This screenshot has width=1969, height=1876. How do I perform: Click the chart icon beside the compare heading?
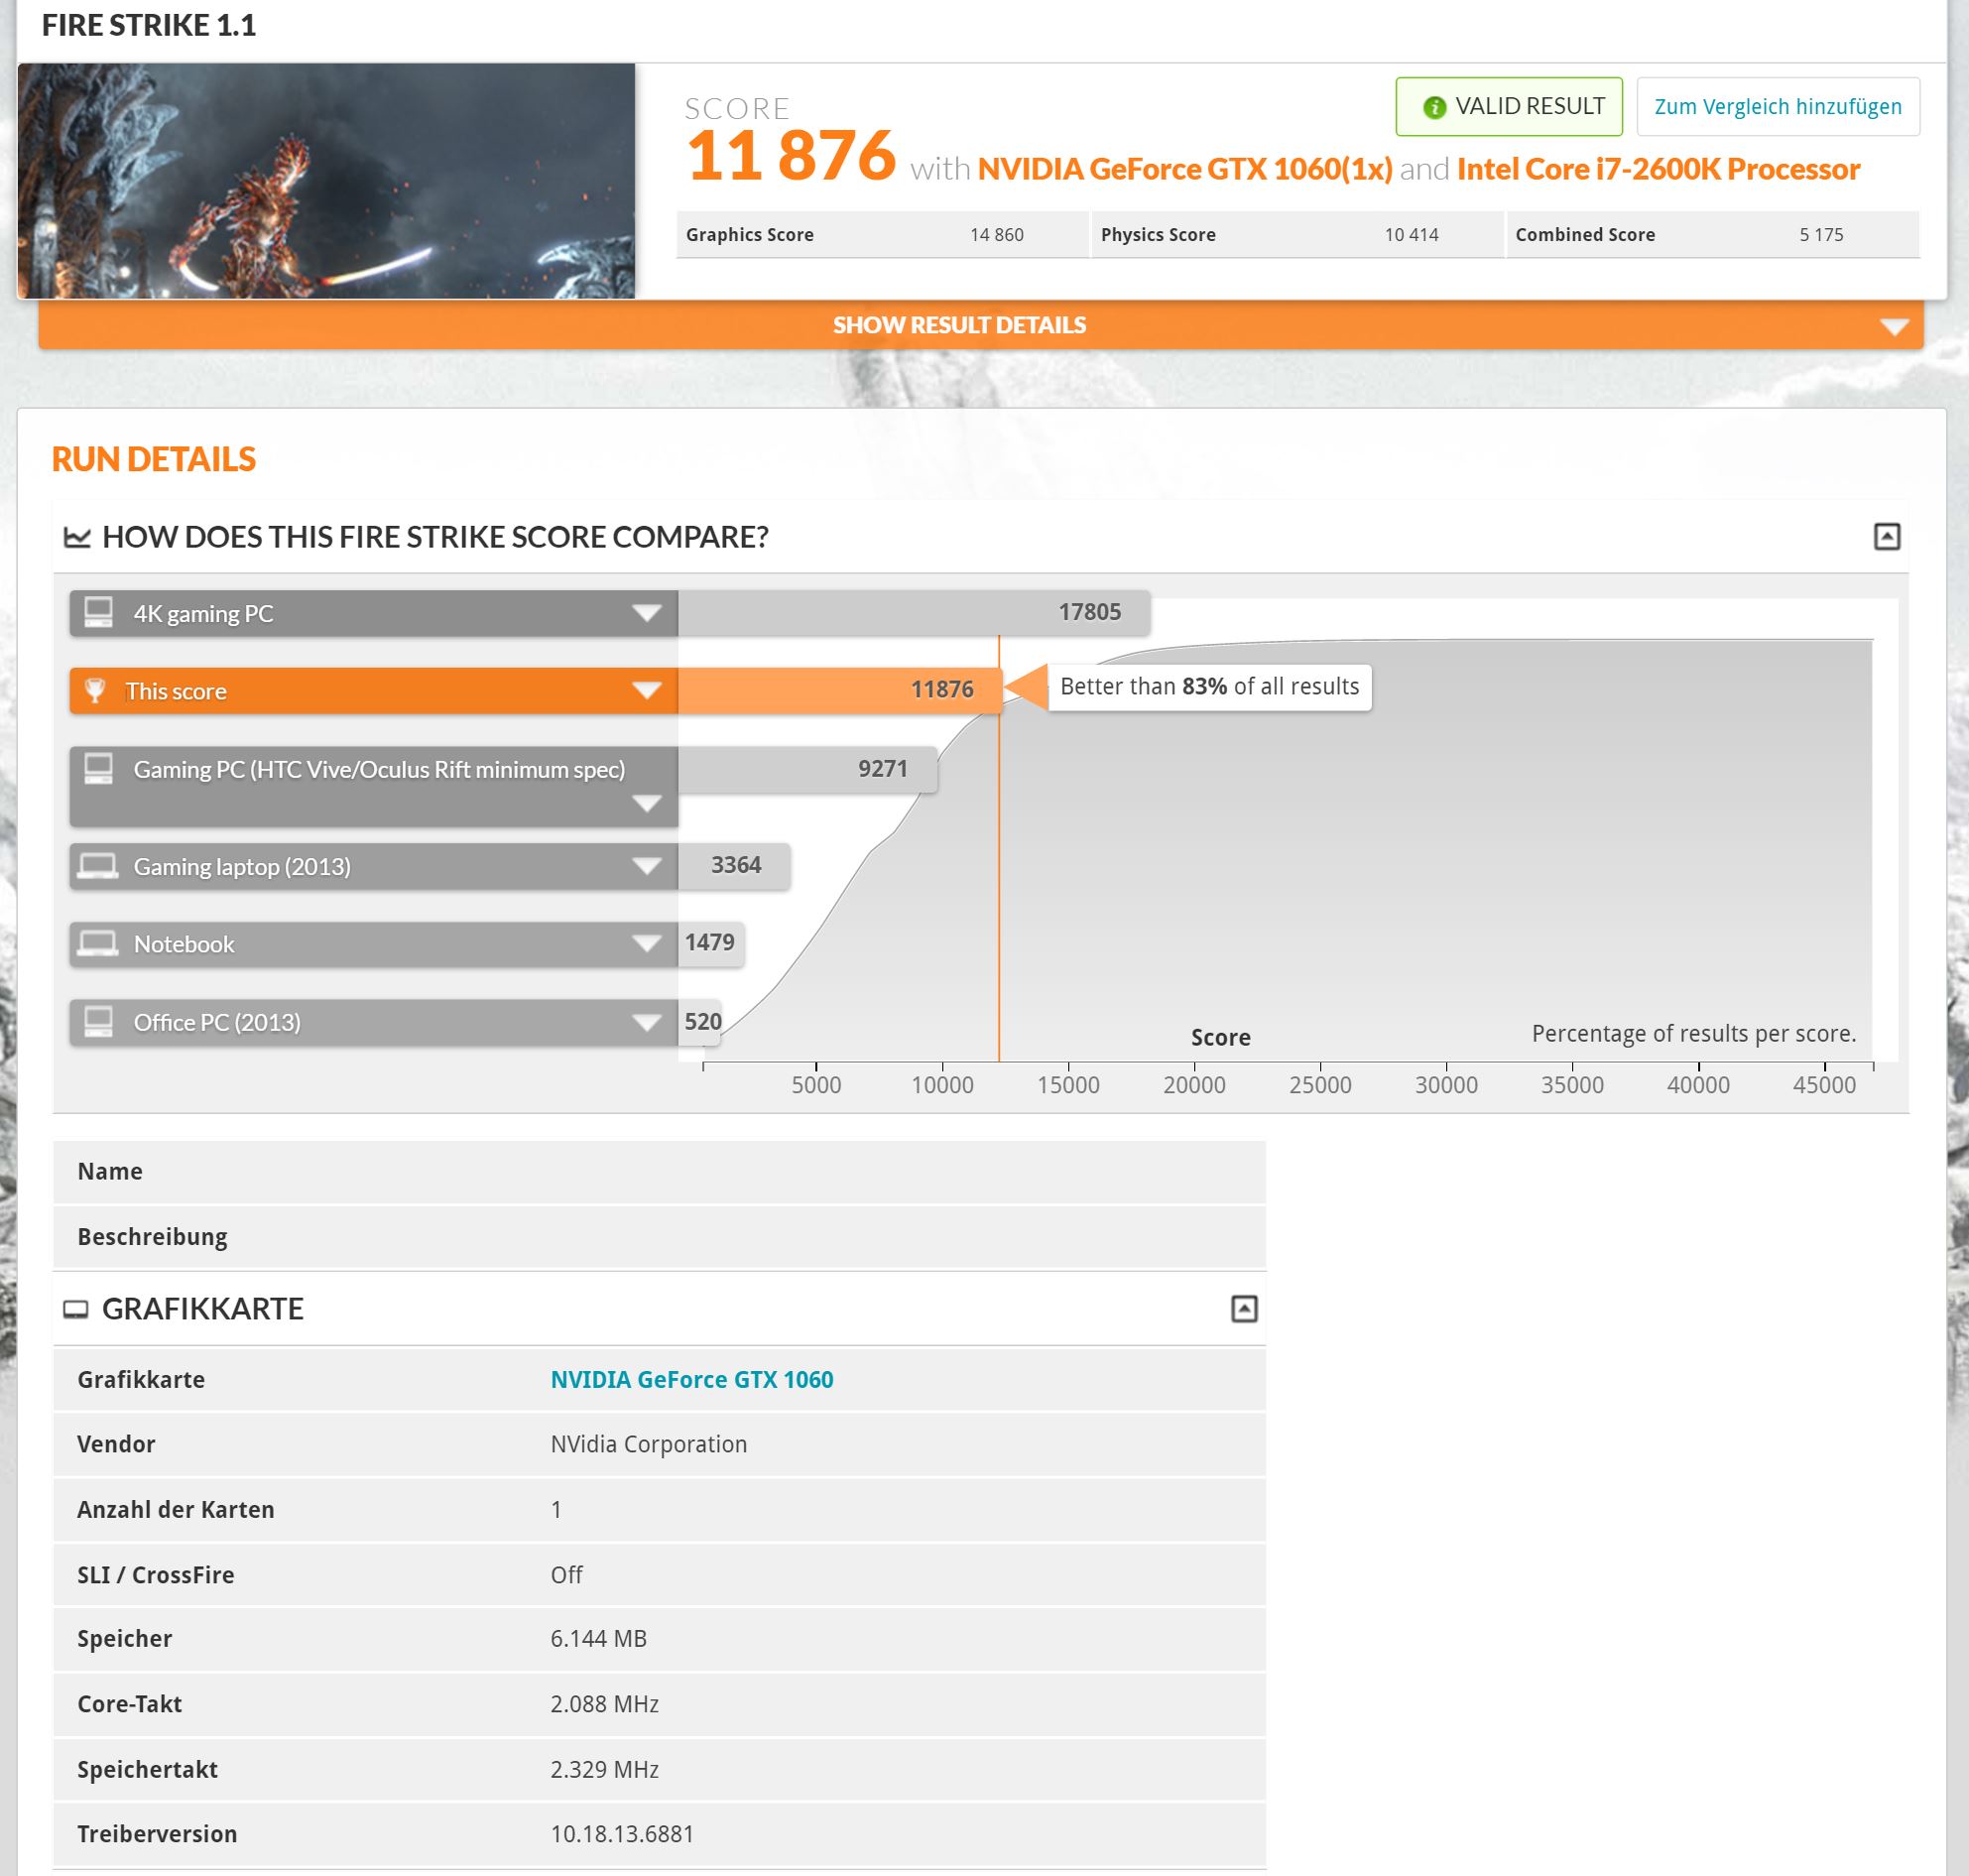(77, 538)
